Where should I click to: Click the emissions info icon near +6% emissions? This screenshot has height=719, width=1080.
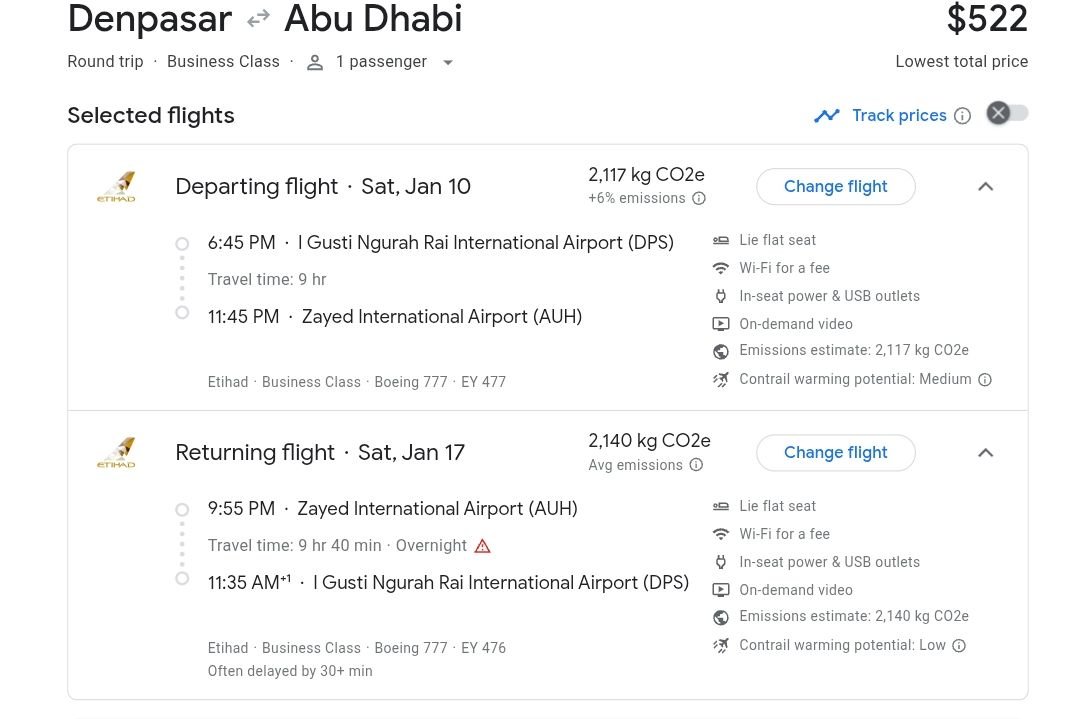(x=701, y=198)
